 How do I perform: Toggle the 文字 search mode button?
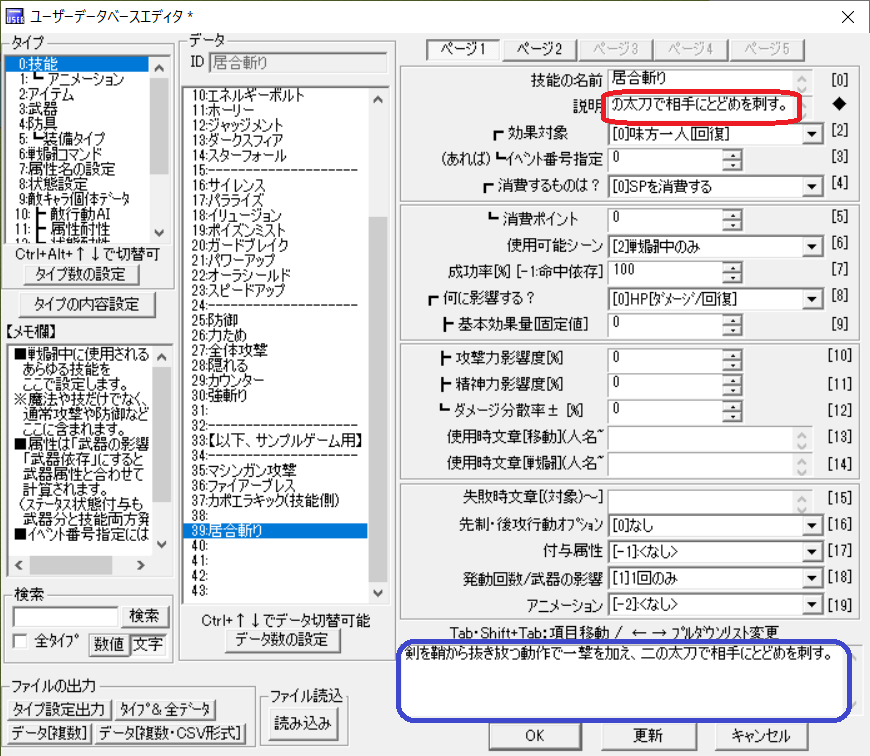(149, 644)
